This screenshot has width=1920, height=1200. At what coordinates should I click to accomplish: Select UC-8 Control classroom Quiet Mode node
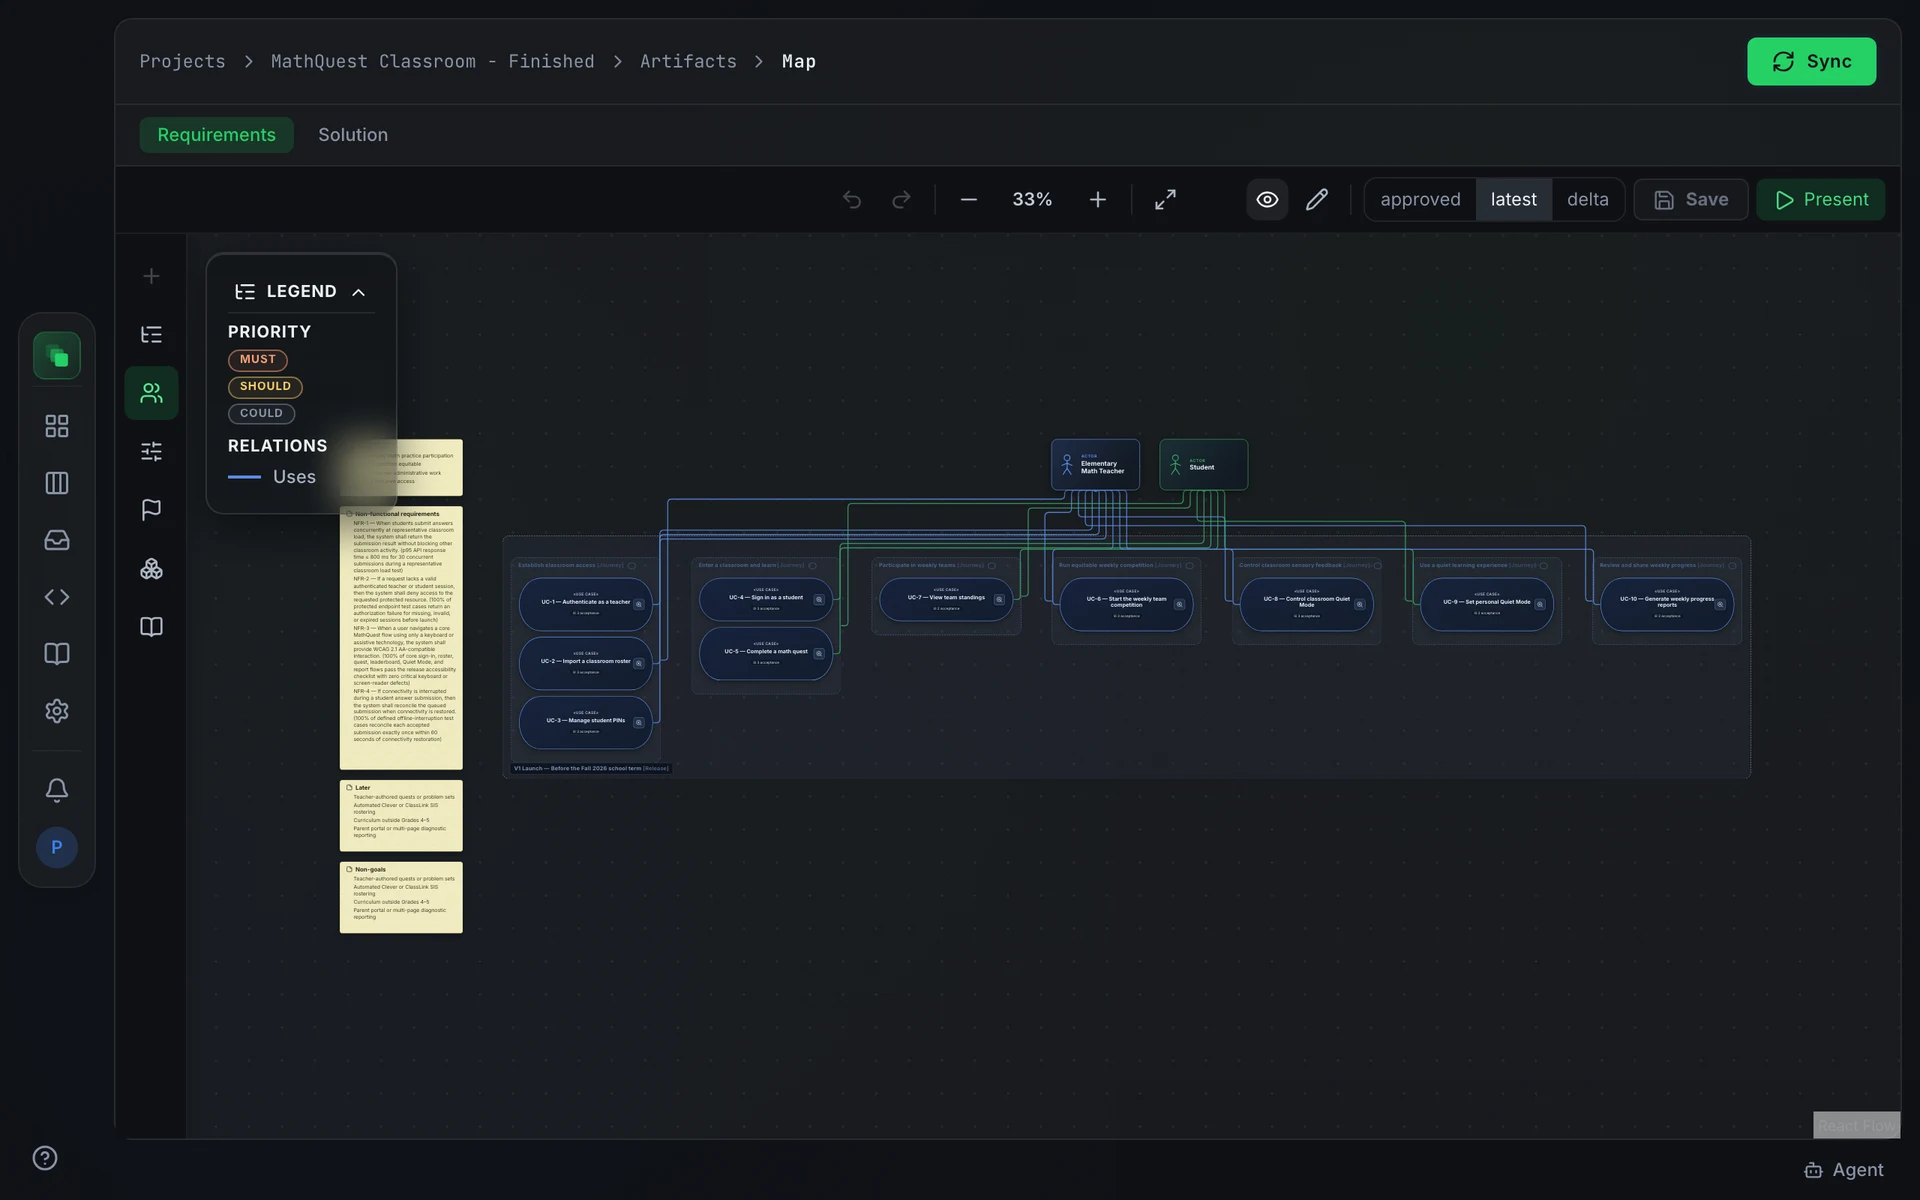click(1306, 604)
